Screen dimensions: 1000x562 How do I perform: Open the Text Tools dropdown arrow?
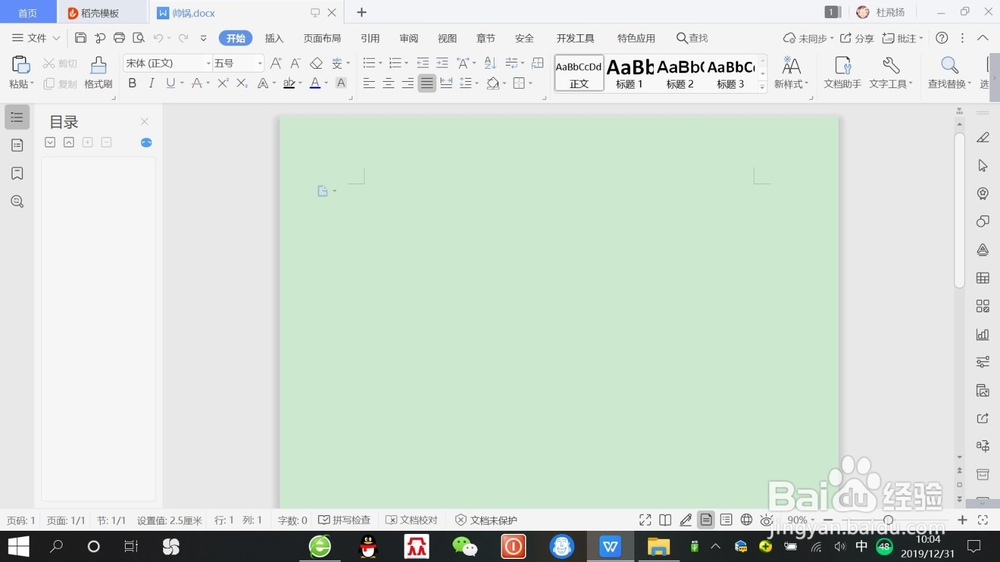pyautogui.click(x=911, y=84)
